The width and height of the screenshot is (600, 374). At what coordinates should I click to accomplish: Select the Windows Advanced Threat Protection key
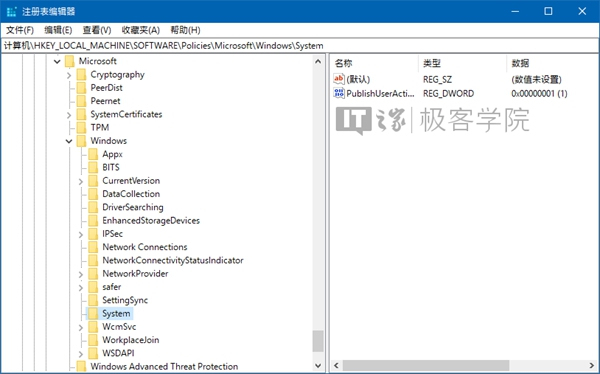(164, 366)
